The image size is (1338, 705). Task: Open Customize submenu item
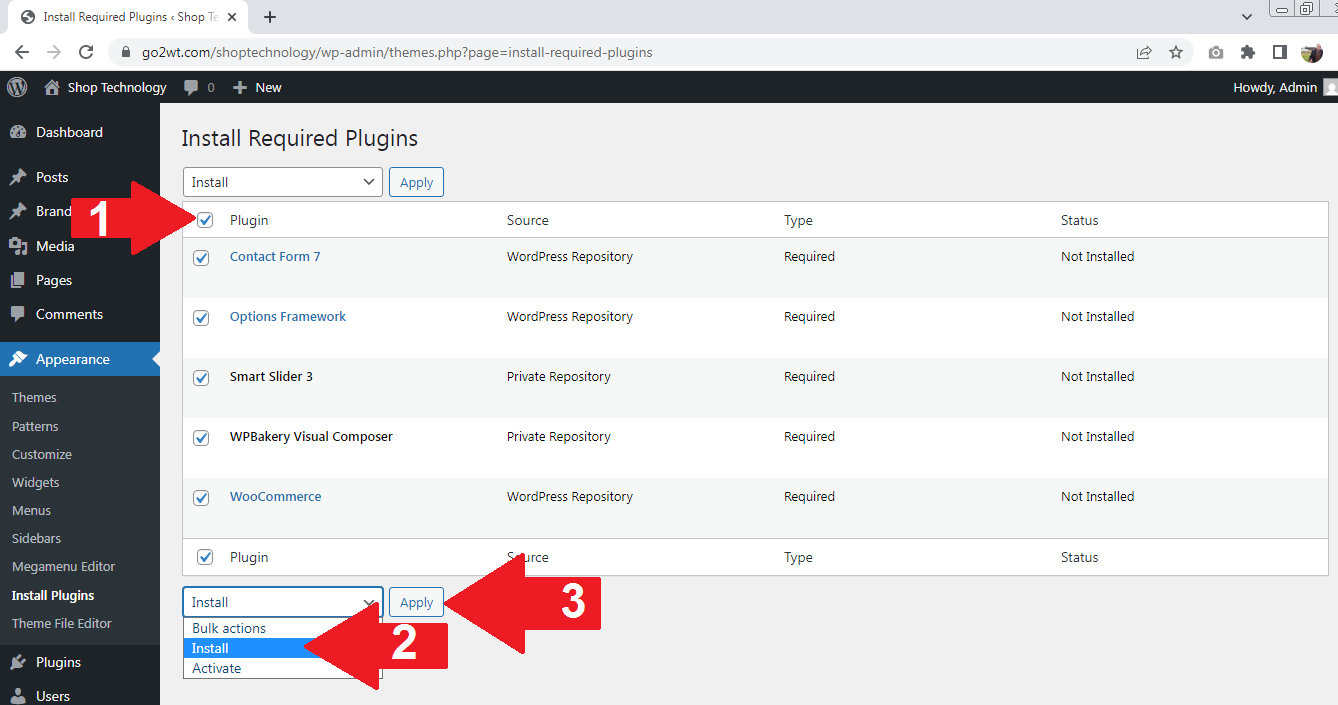click(42, 454)
